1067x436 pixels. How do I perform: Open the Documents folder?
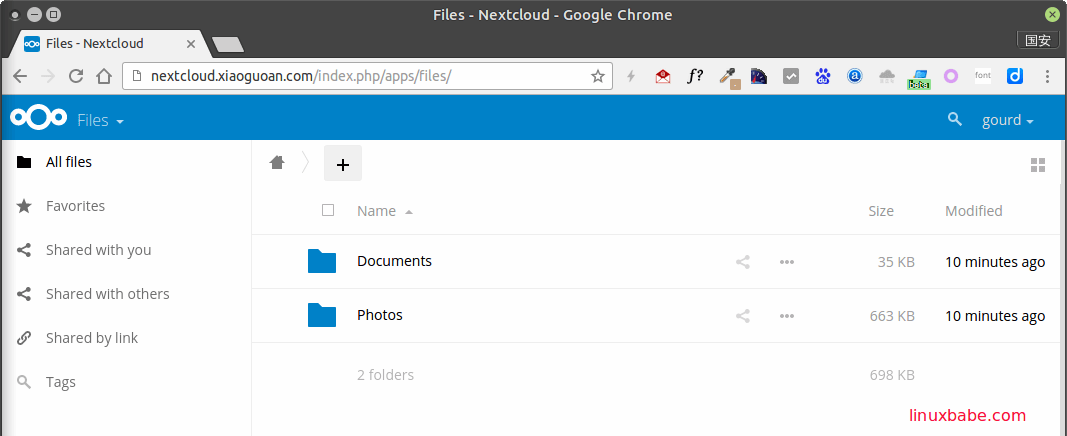pos(394,261)
